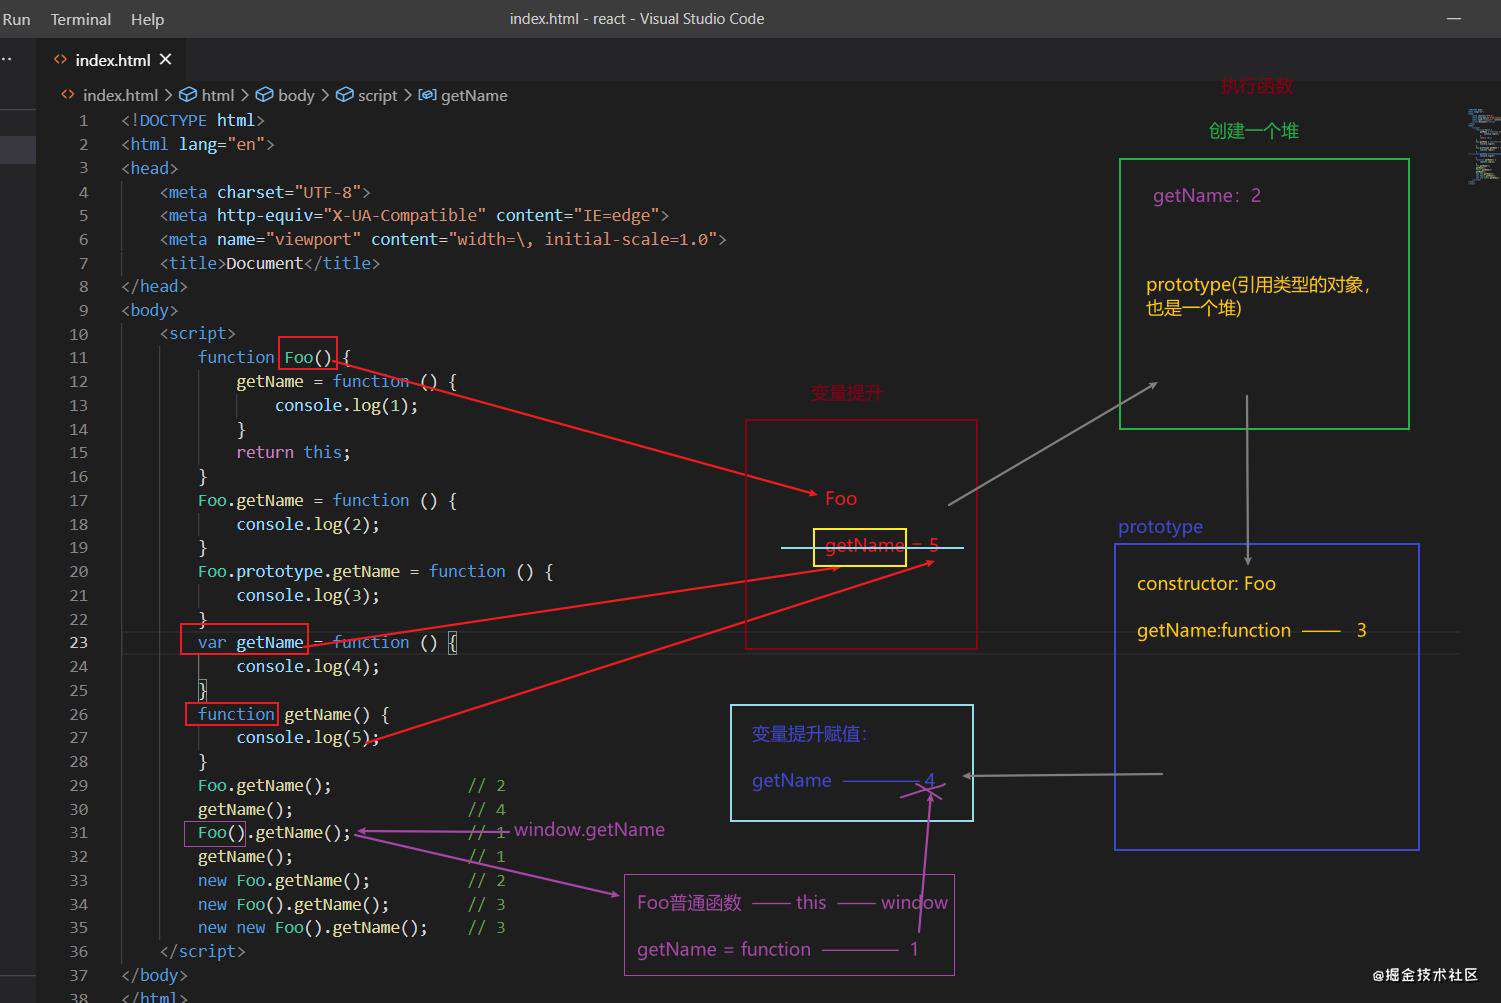The width and height of the screenshot is (1501, 1003).
Task: Click the opening <body> tag
Action: pyautogui.click(x=150, y=310)
